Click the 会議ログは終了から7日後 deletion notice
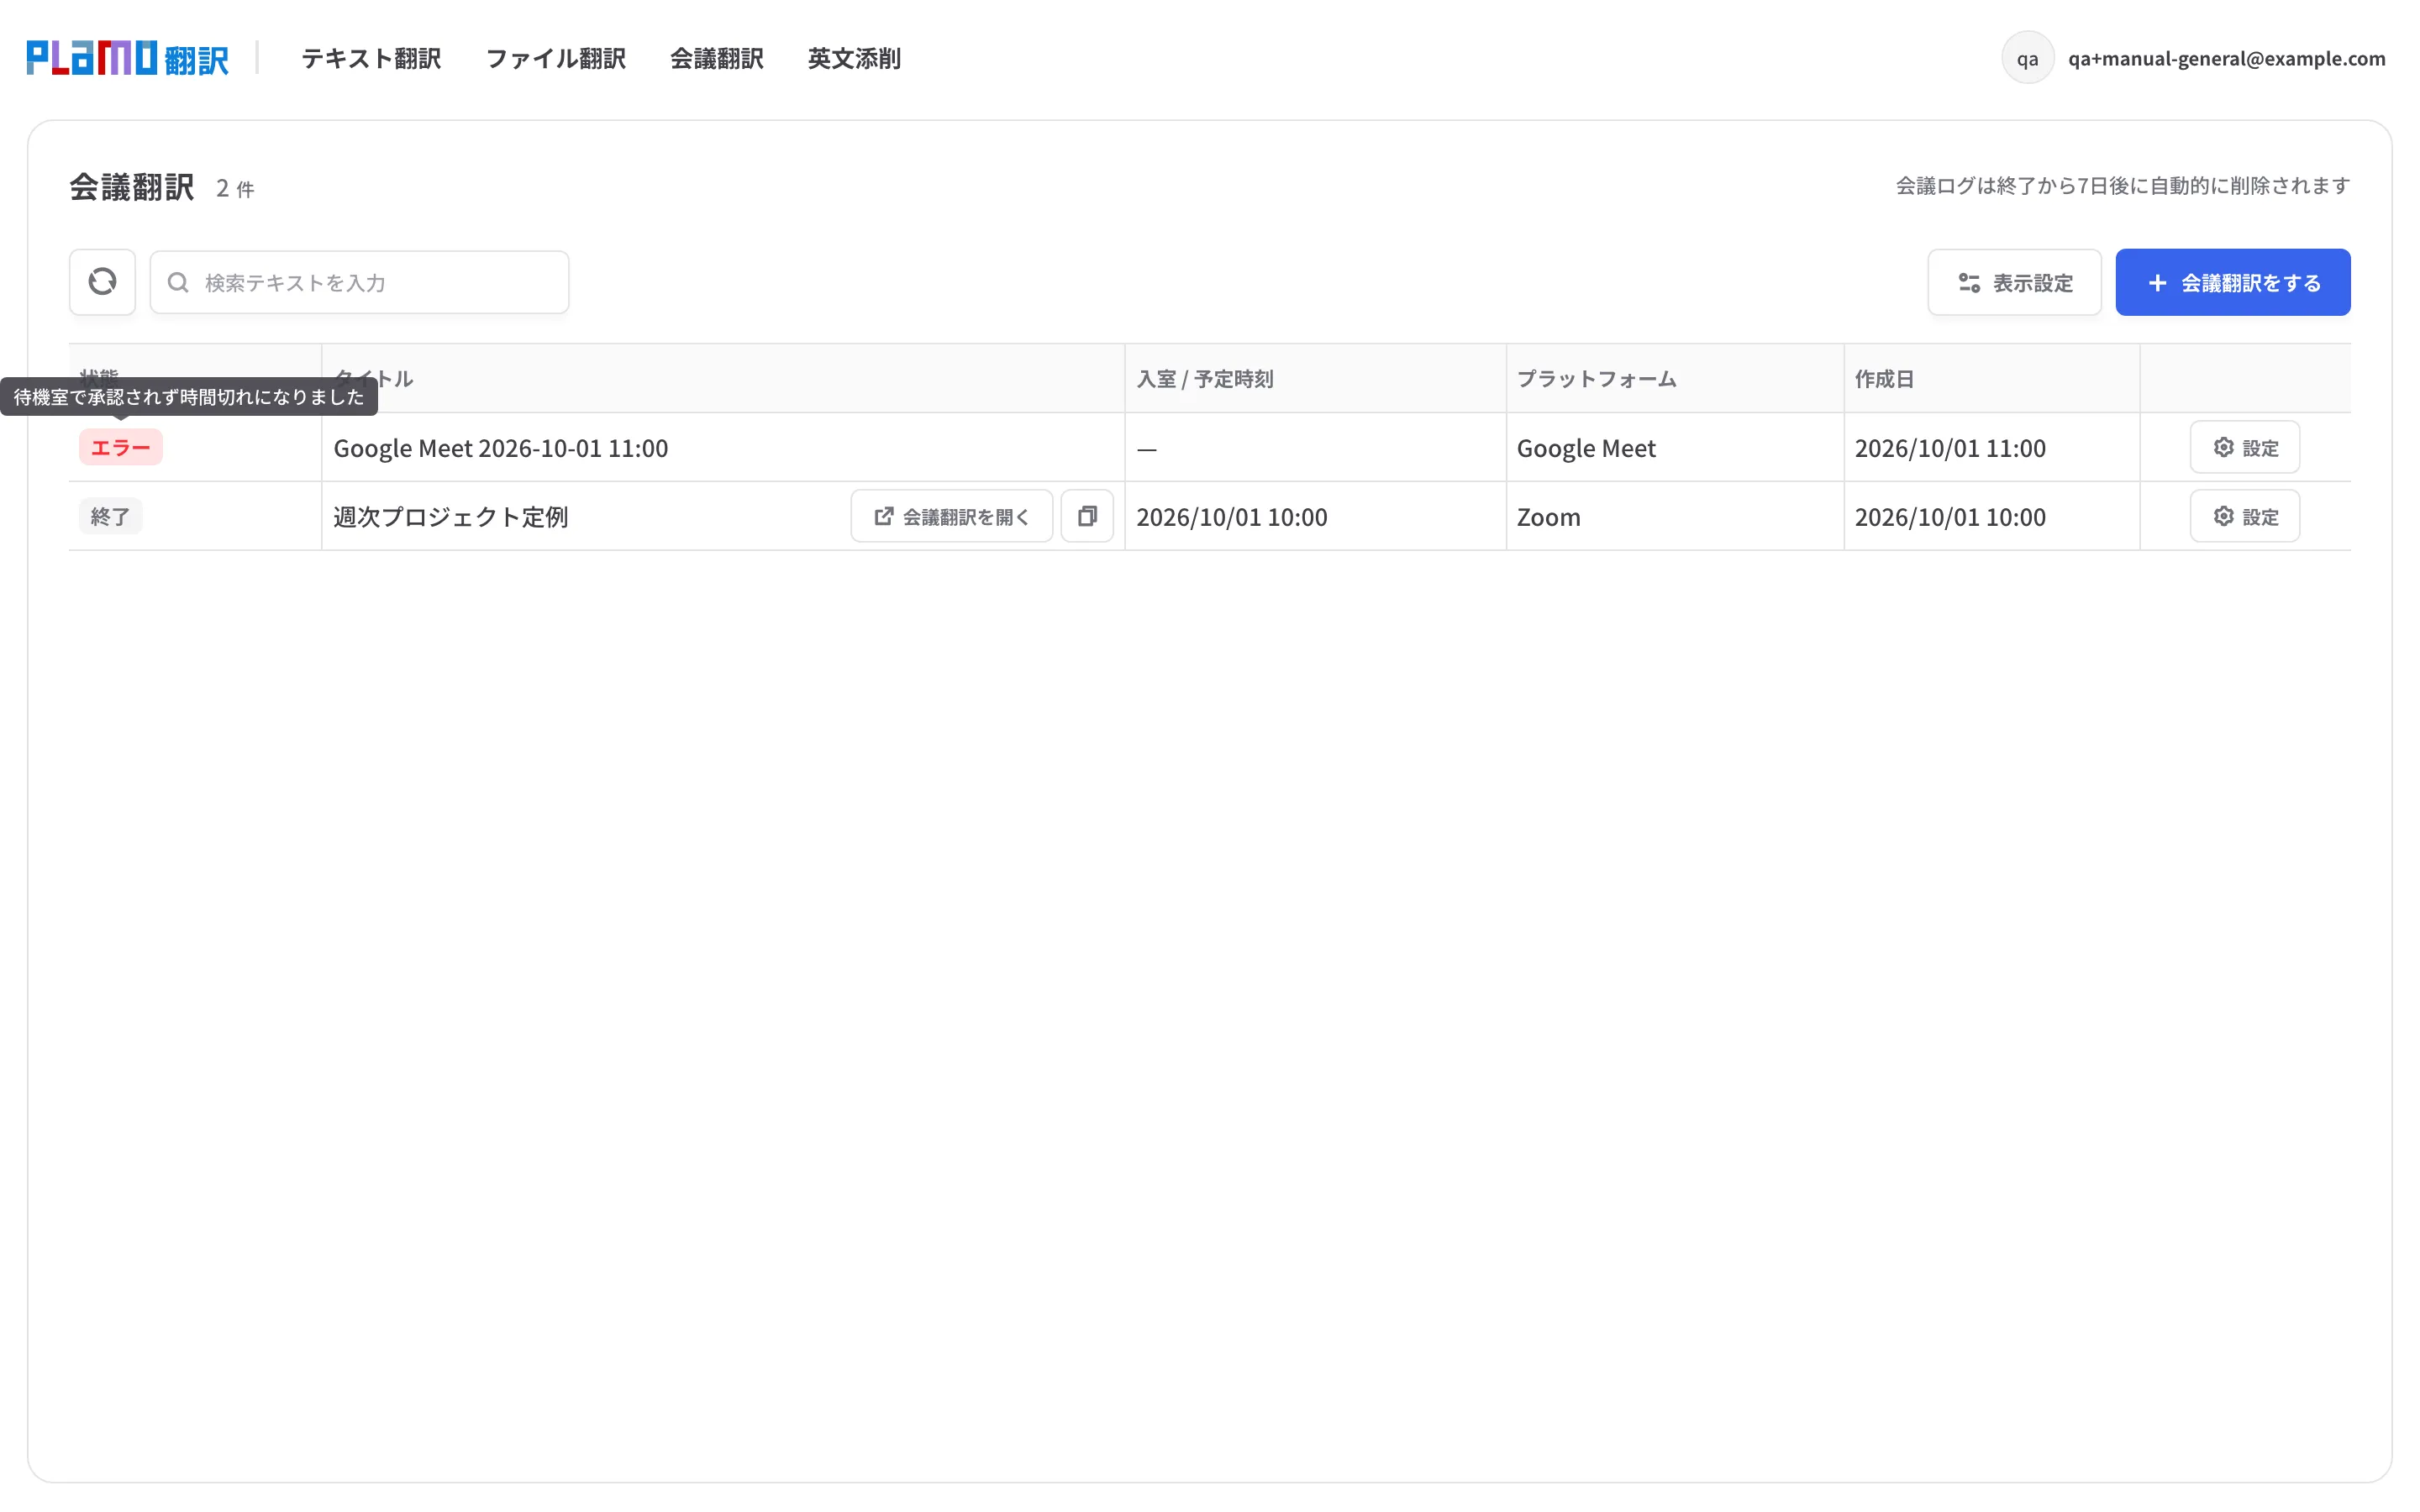 (2122, 185)
